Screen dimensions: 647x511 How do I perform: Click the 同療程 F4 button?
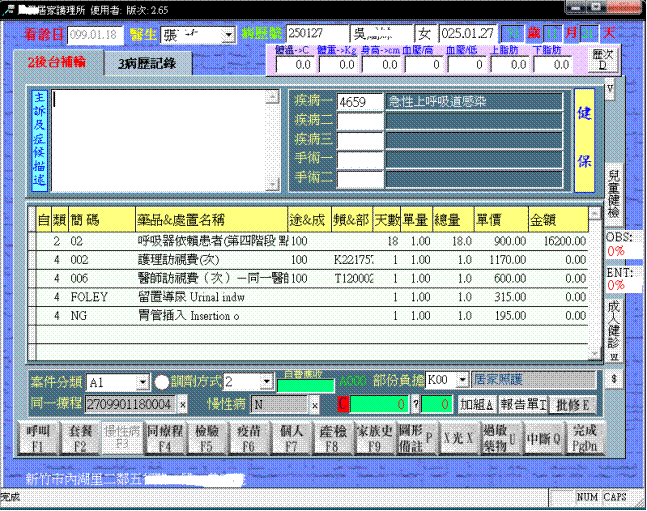click(164, 436)
